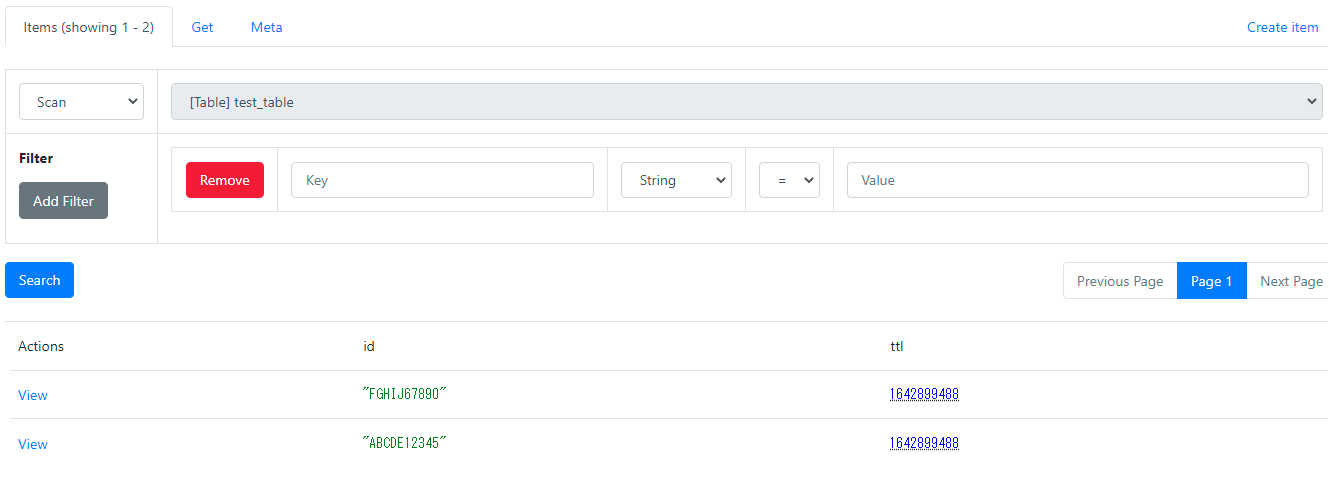This screenshot has width=1329, height=485.
Task: Open the String type dropdown
Action: (676, 180)
